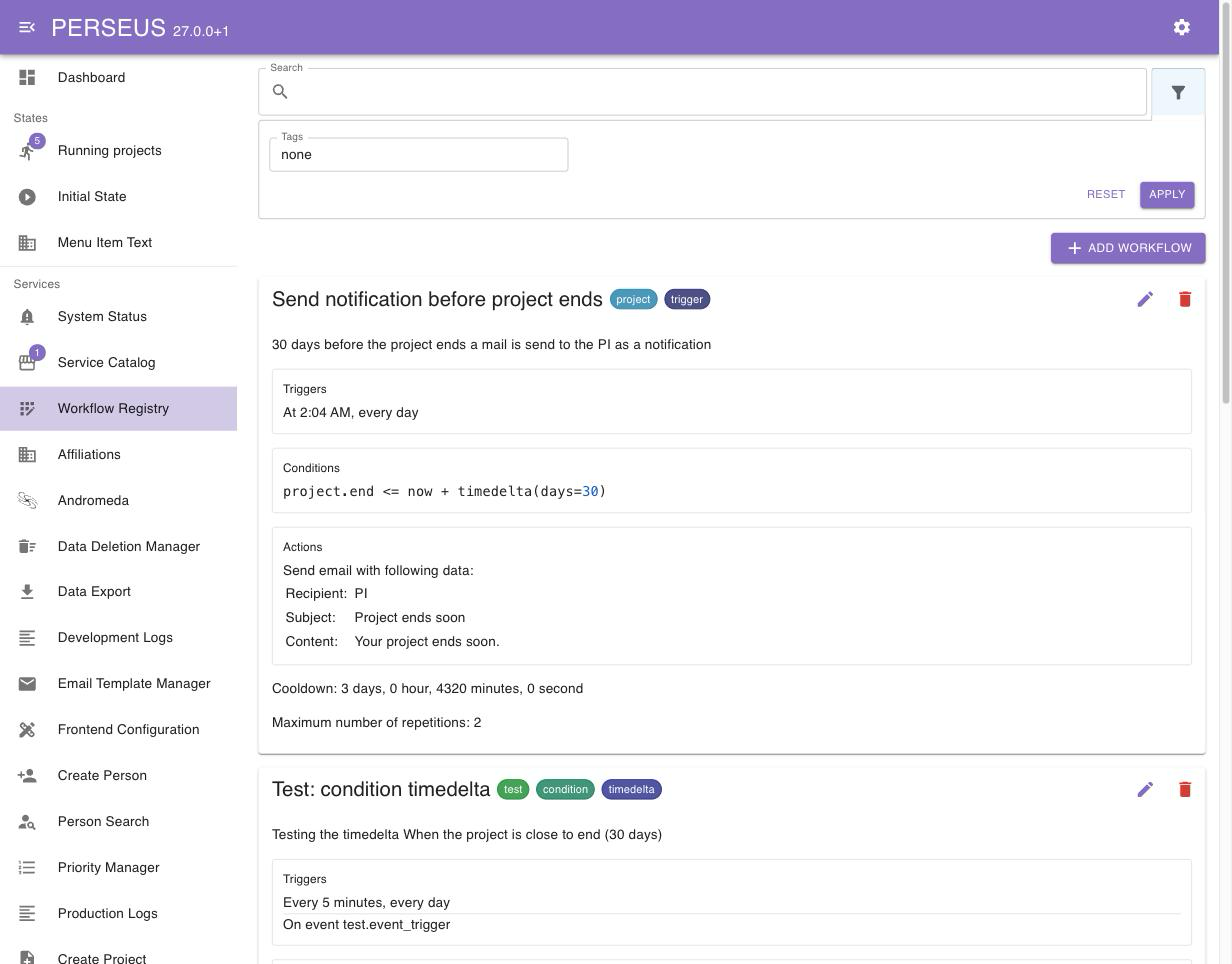
Task: Click the Cooldown: 3 days text
Action: pyautogui.click(x=427, y=688)
